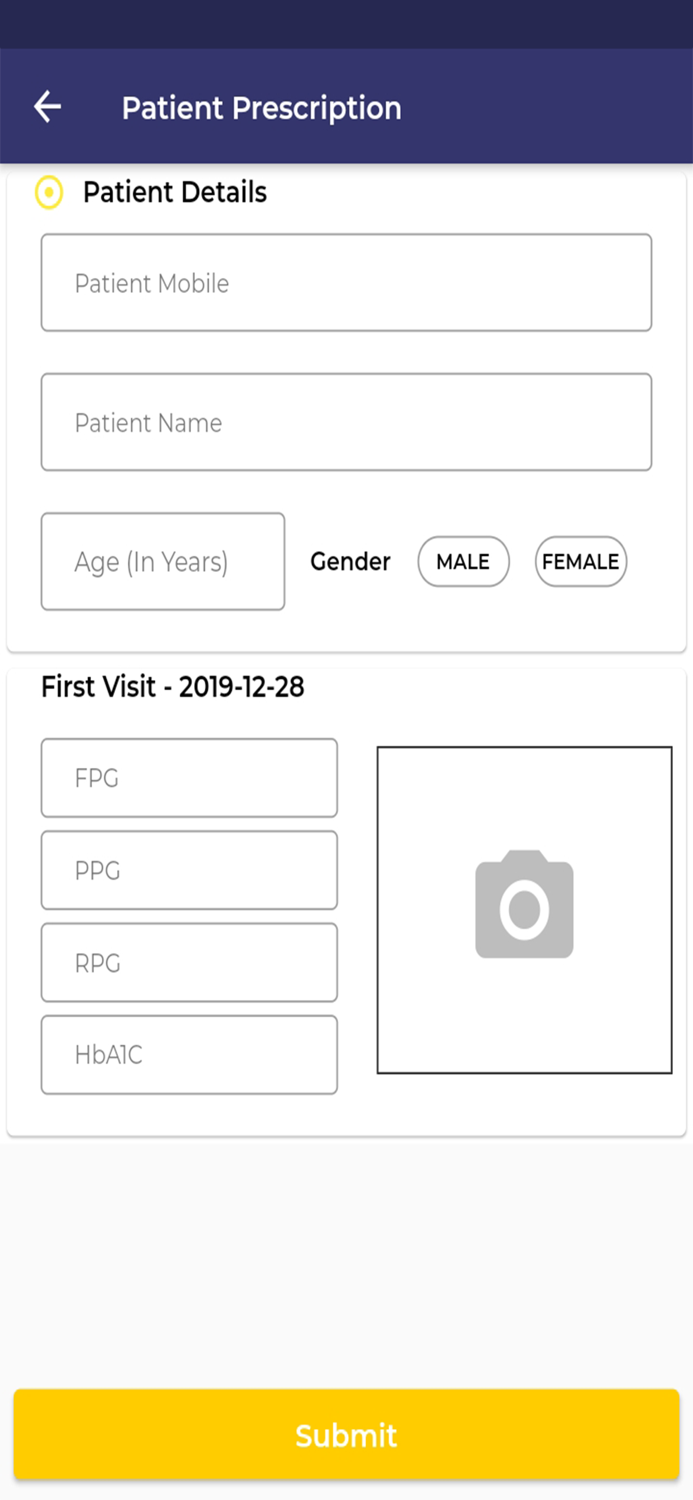This screenshot has height=1500, width=693.
Task: Focus the Patient Mobile field
Action: pyautogui.click(x=346, y=283)
